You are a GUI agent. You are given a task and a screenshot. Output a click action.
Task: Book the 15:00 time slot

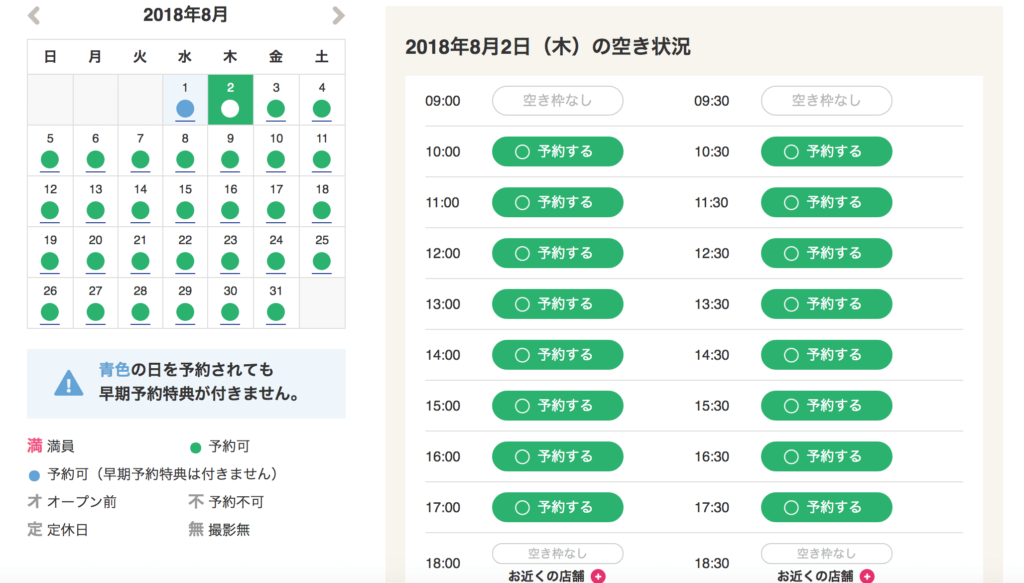tap(557, 406)
